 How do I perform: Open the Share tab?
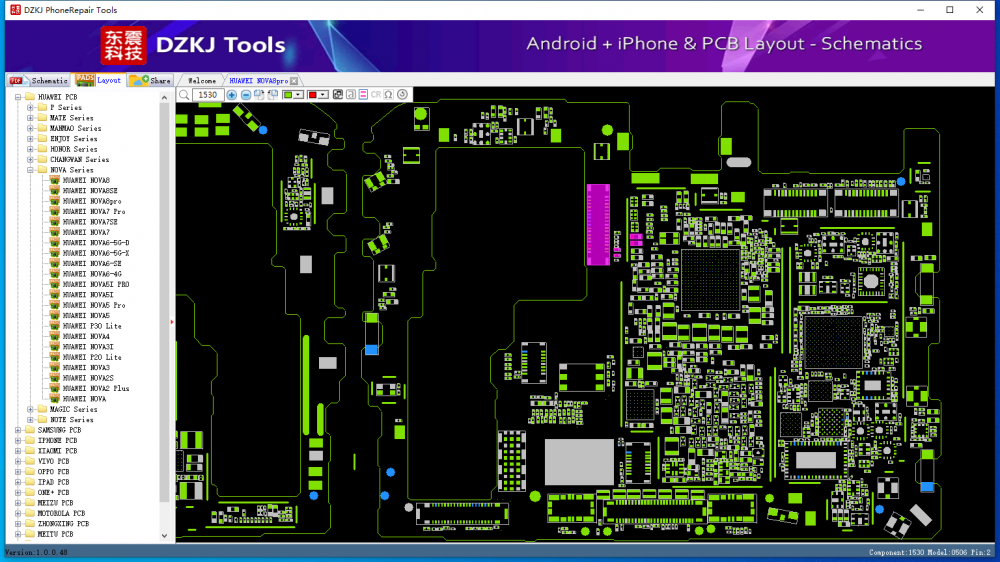(151, 80)
